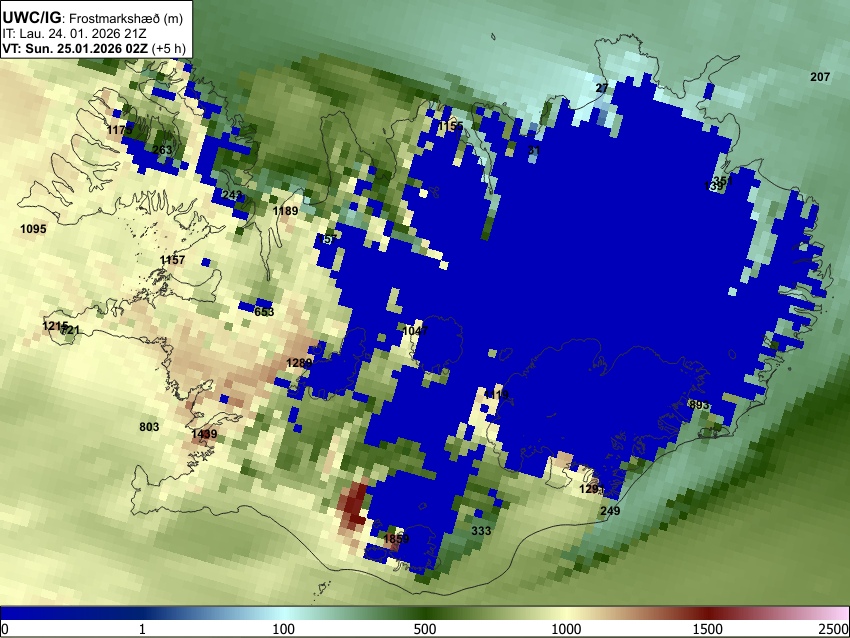
Task: Click the color scale label 500
Action: pos(425,629)
